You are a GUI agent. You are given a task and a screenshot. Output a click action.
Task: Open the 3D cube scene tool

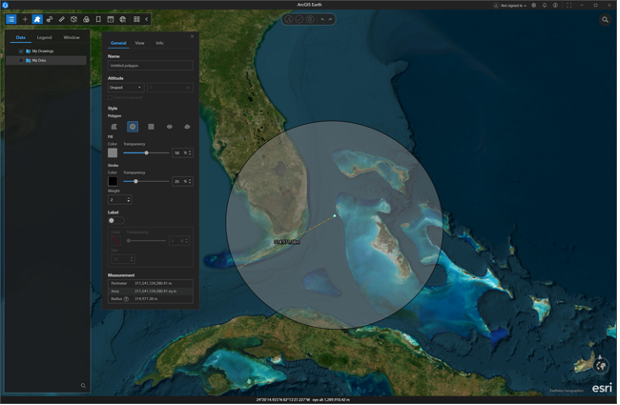pos(74,19)
